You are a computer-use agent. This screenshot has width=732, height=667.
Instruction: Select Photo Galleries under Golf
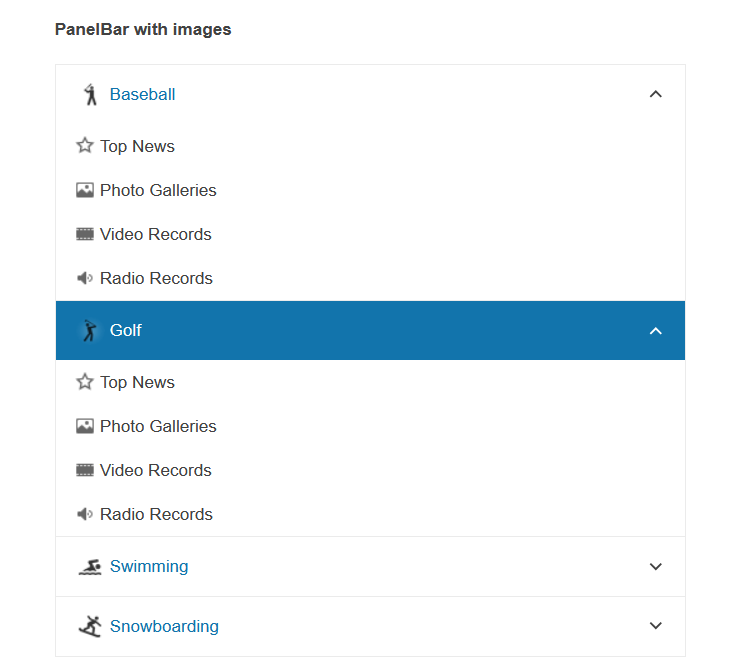(x=158, y=426)
